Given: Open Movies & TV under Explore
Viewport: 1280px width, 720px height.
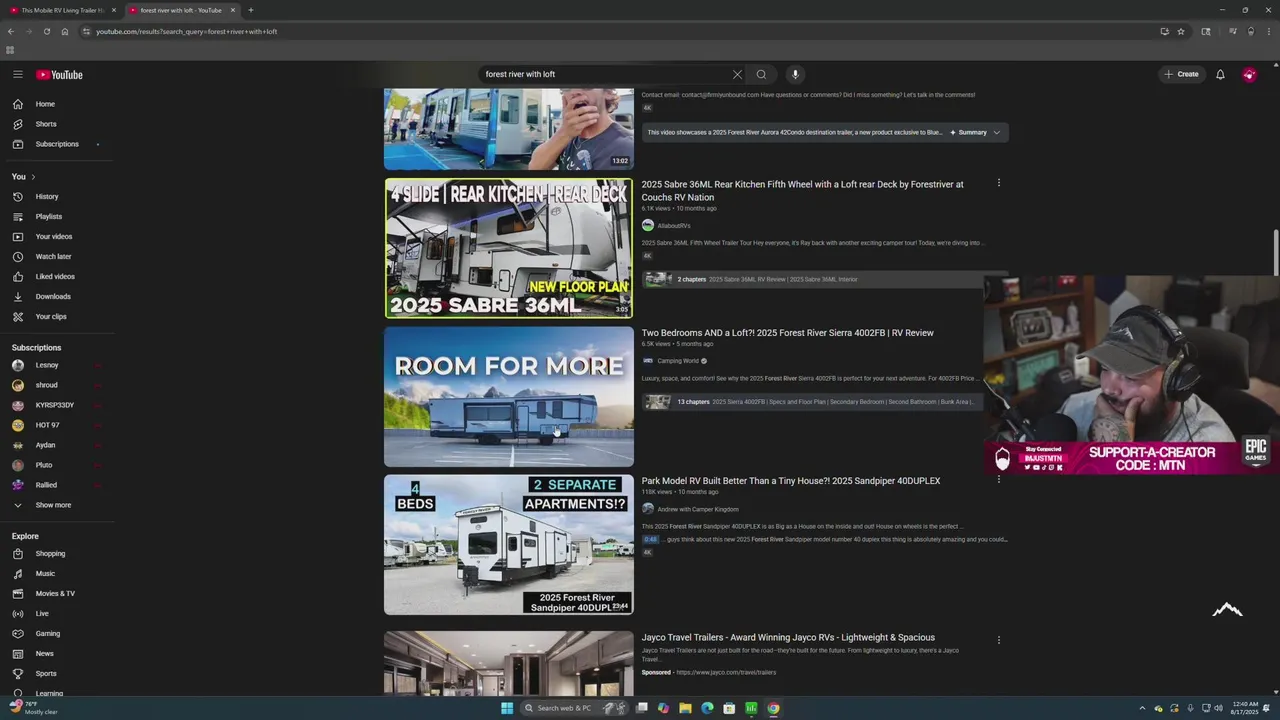Looking at the screenshot, I should 56,593.
